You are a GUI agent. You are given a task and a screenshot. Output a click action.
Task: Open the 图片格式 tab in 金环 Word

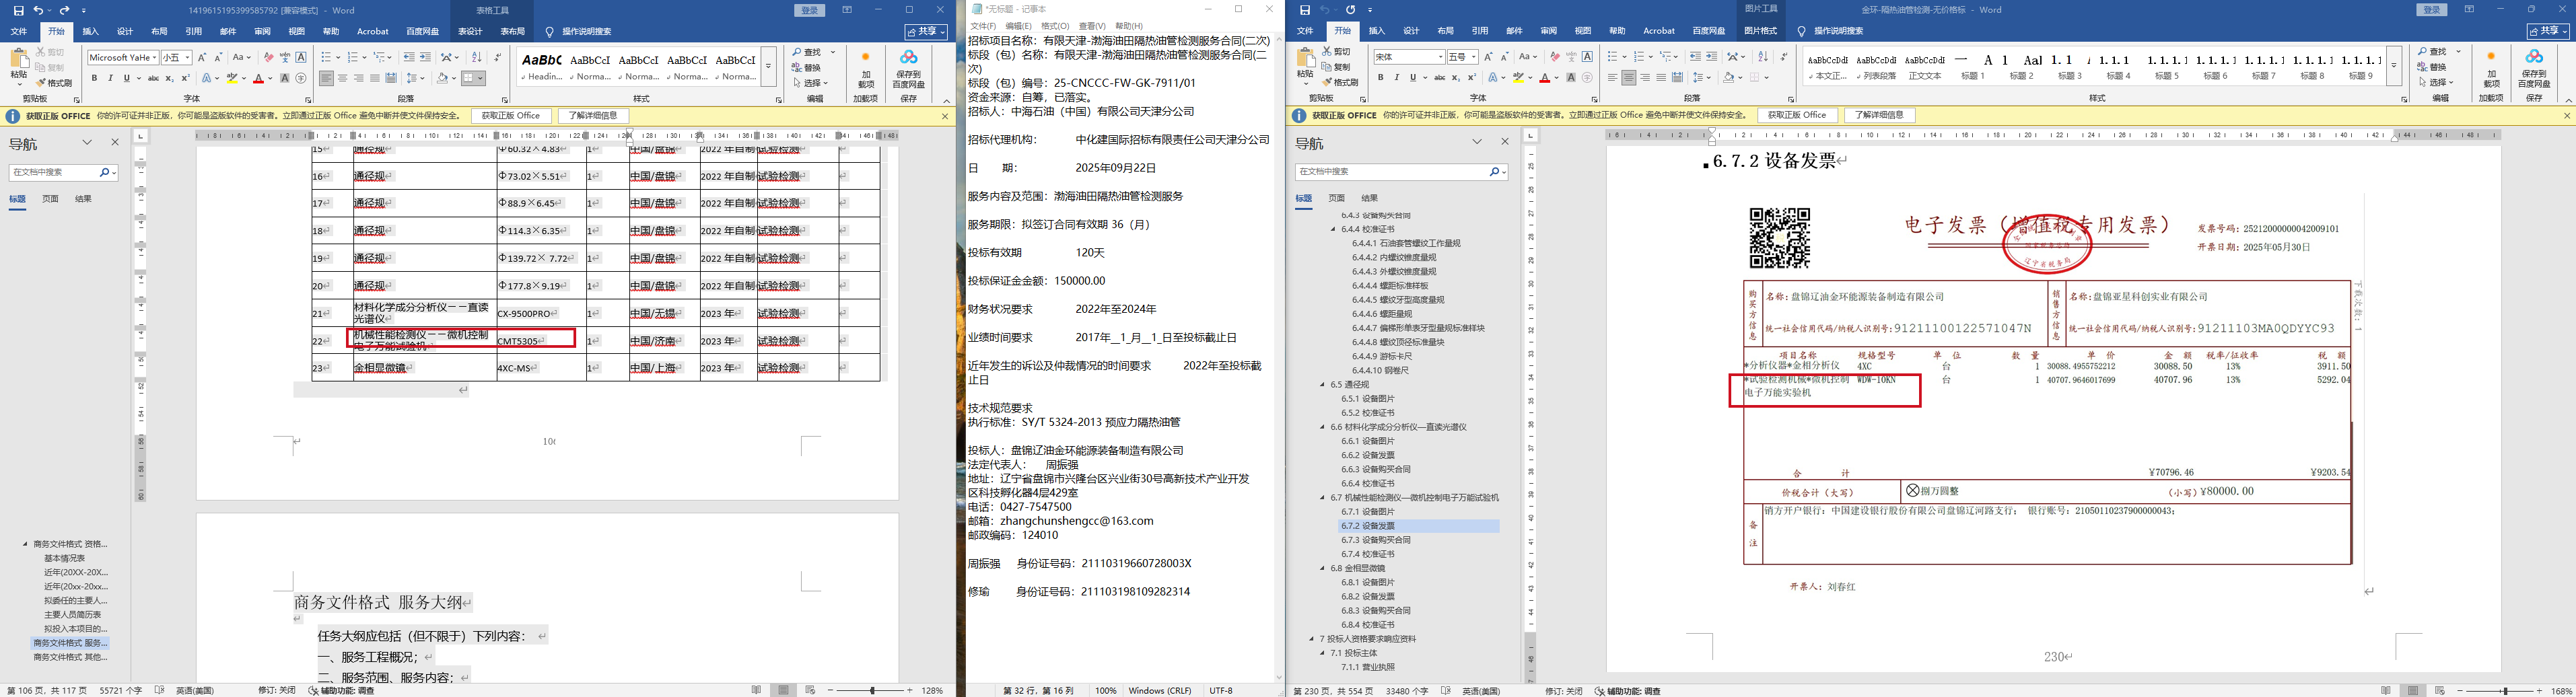[1760, 31]
